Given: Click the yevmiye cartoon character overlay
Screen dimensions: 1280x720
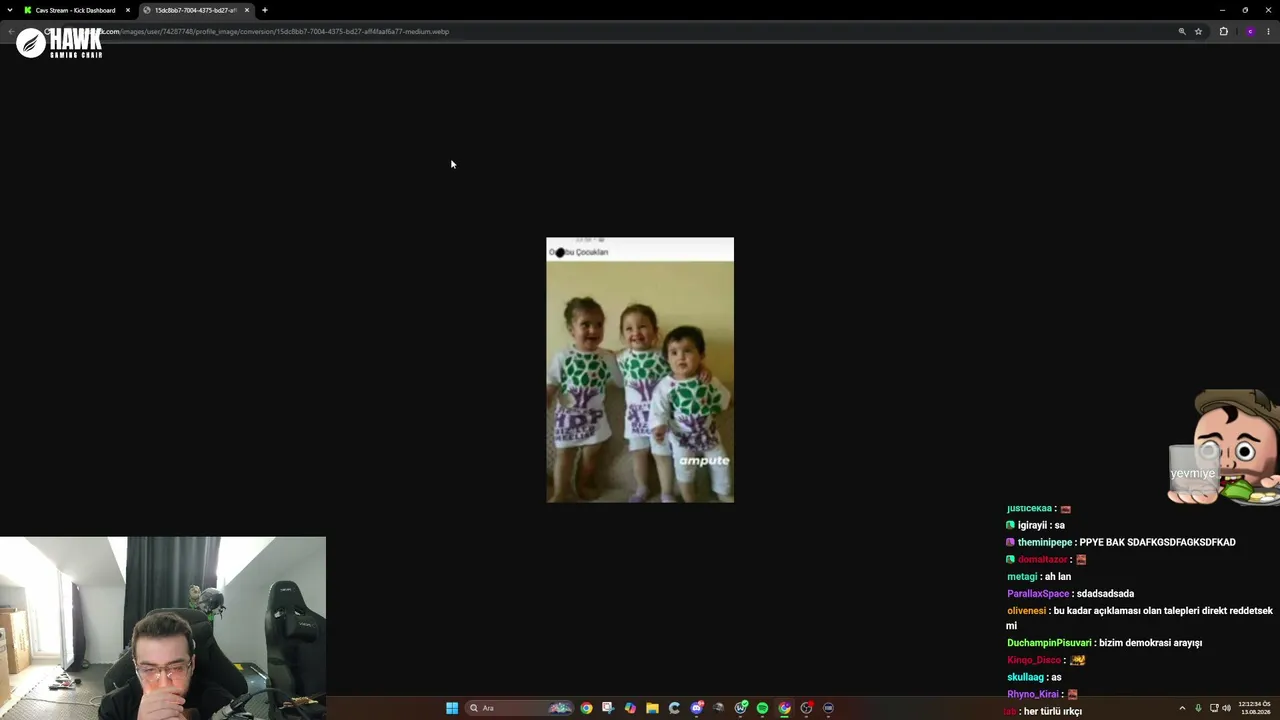Looking at the screenshot, I should 1224,448.
